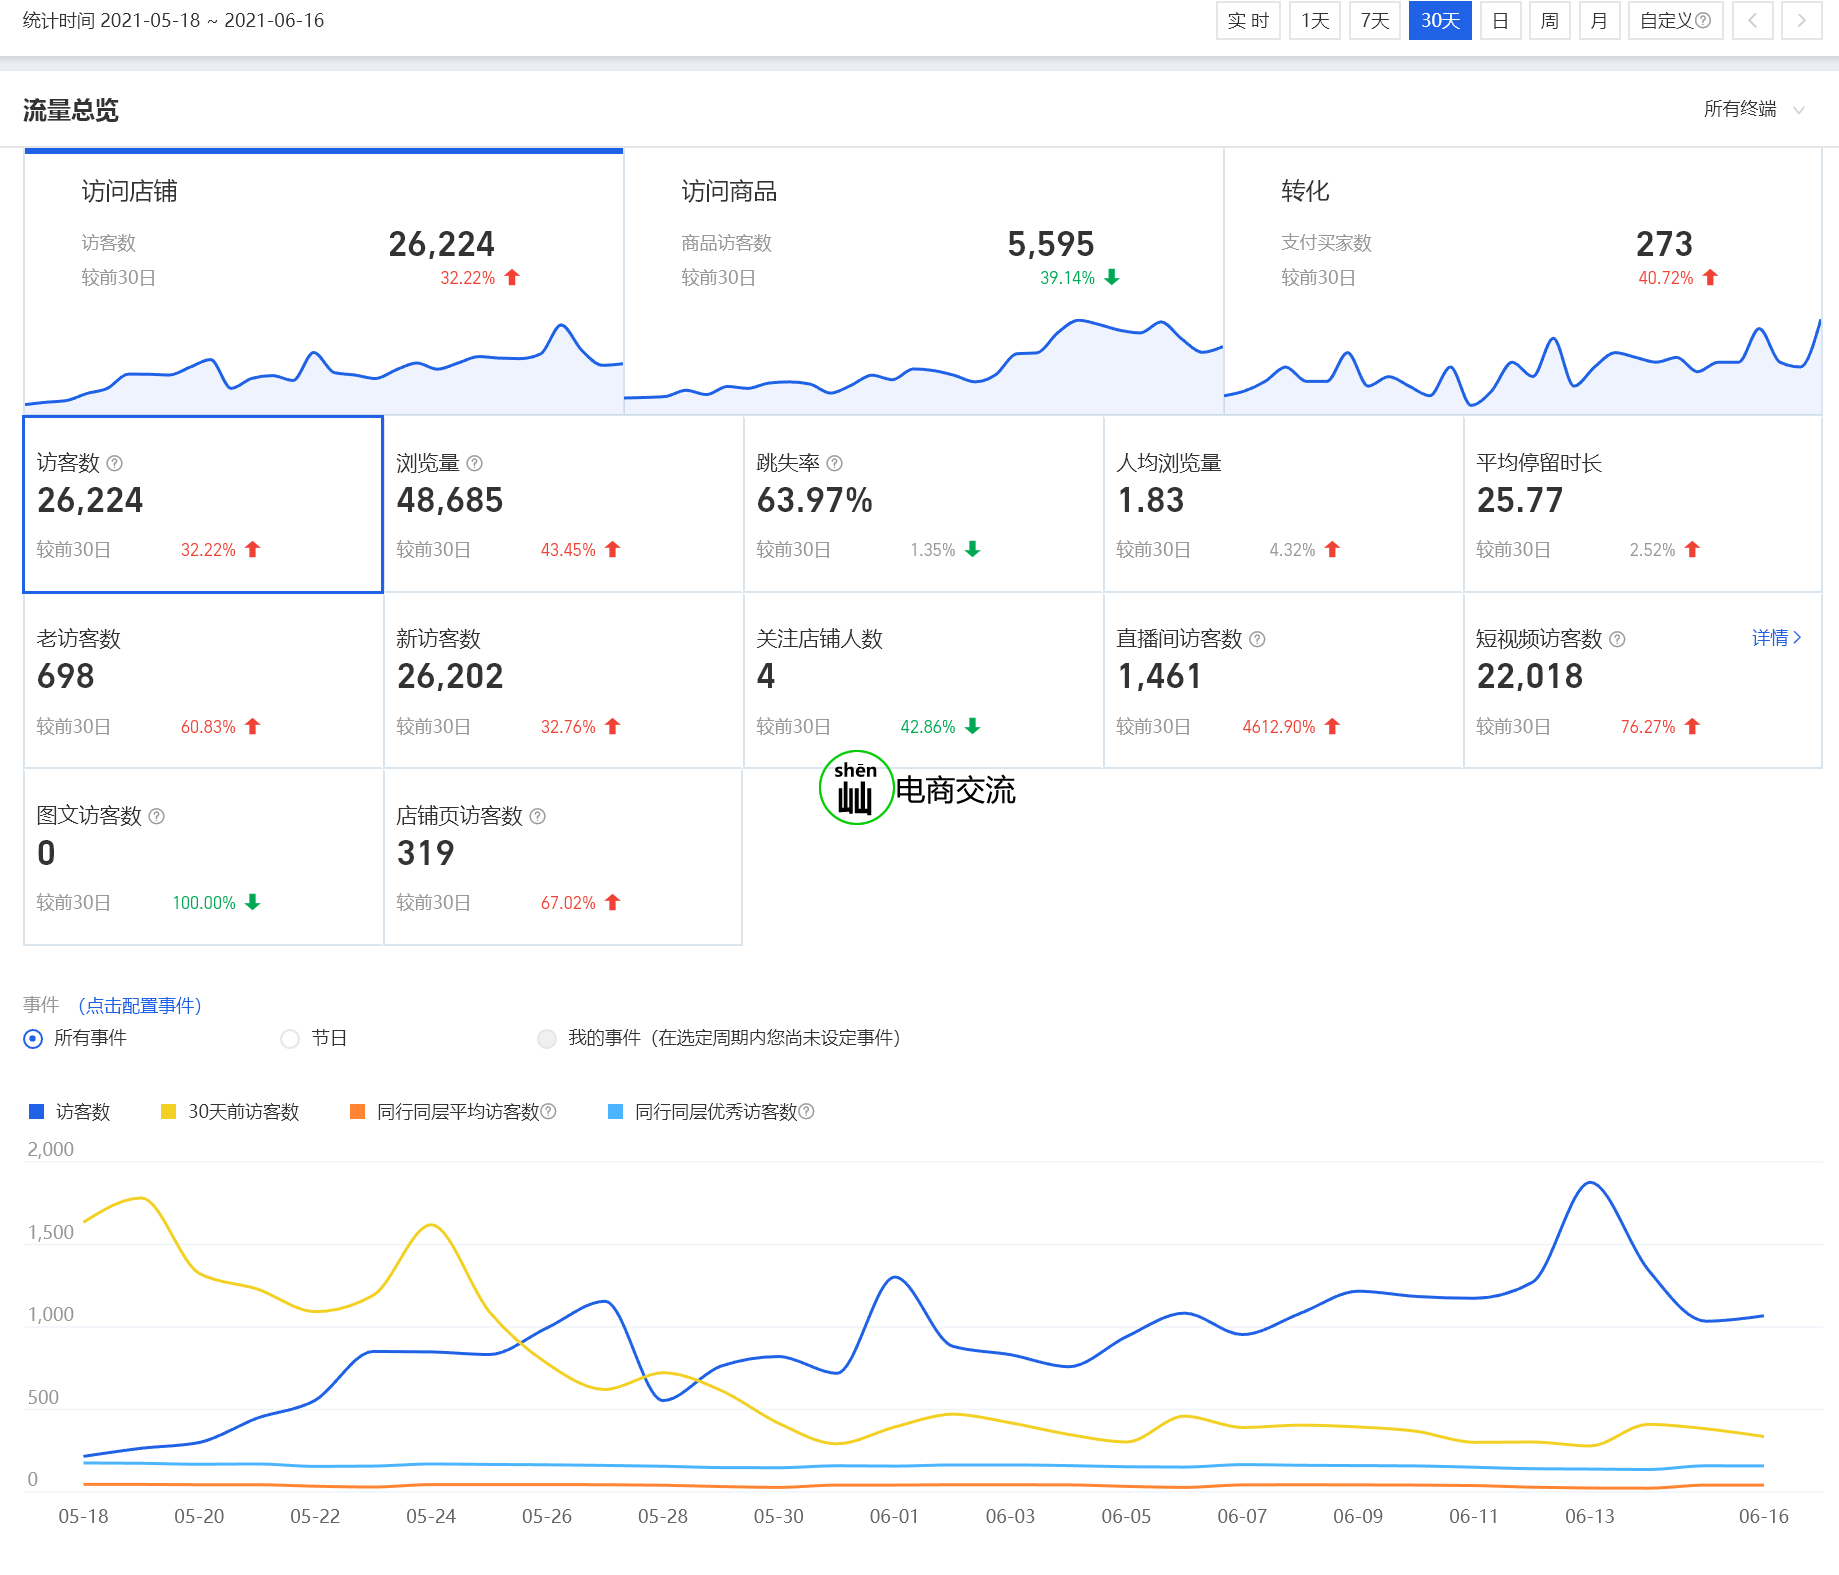Select the 短视频访客数 22,018 metric card
Screen dimensions: 1839x1575
tap(1643, 681)
